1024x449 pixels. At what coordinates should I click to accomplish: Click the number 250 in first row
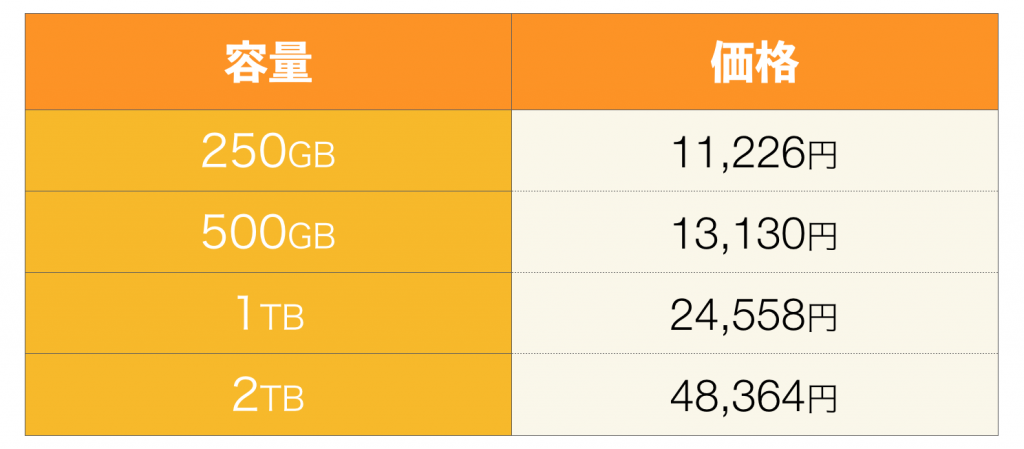point(244,151)
